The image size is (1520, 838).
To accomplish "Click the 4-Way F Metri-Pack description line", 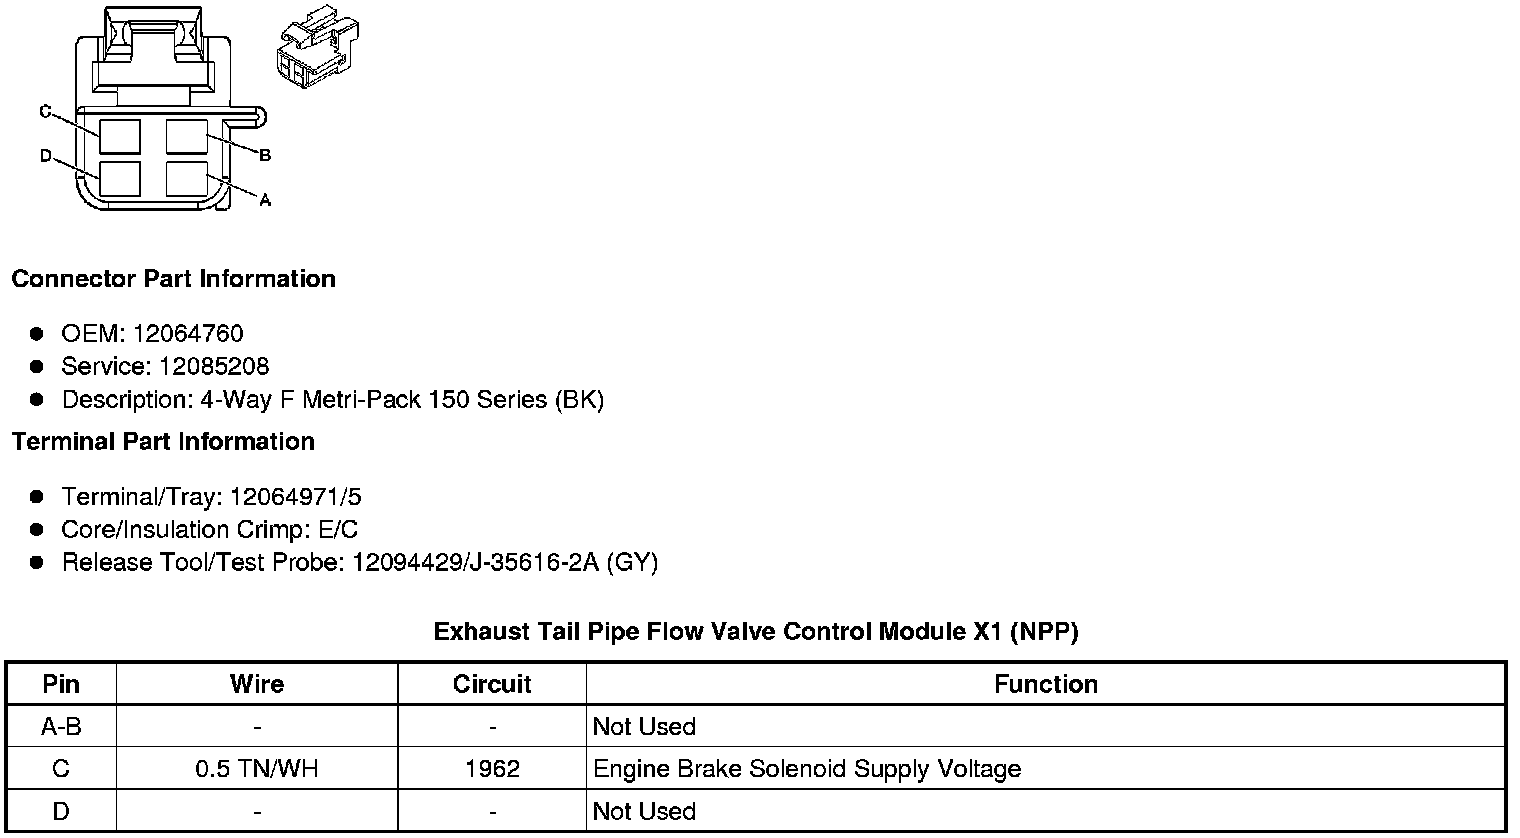I will [332, 400].
